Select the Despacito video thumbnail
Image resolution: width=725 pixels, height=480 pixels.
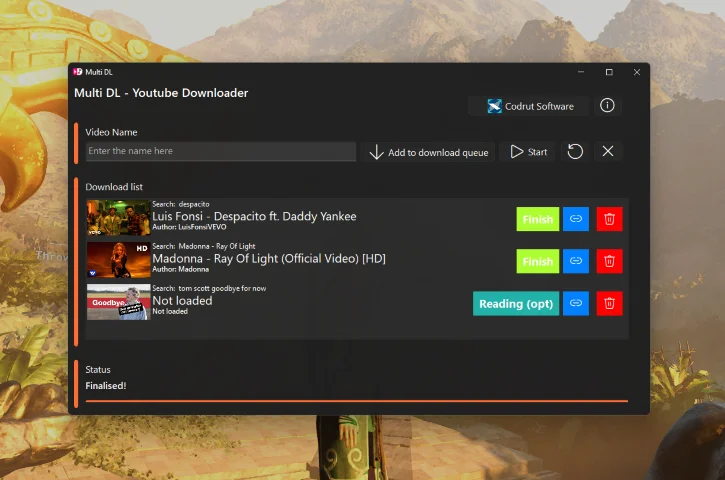(118, 217)
